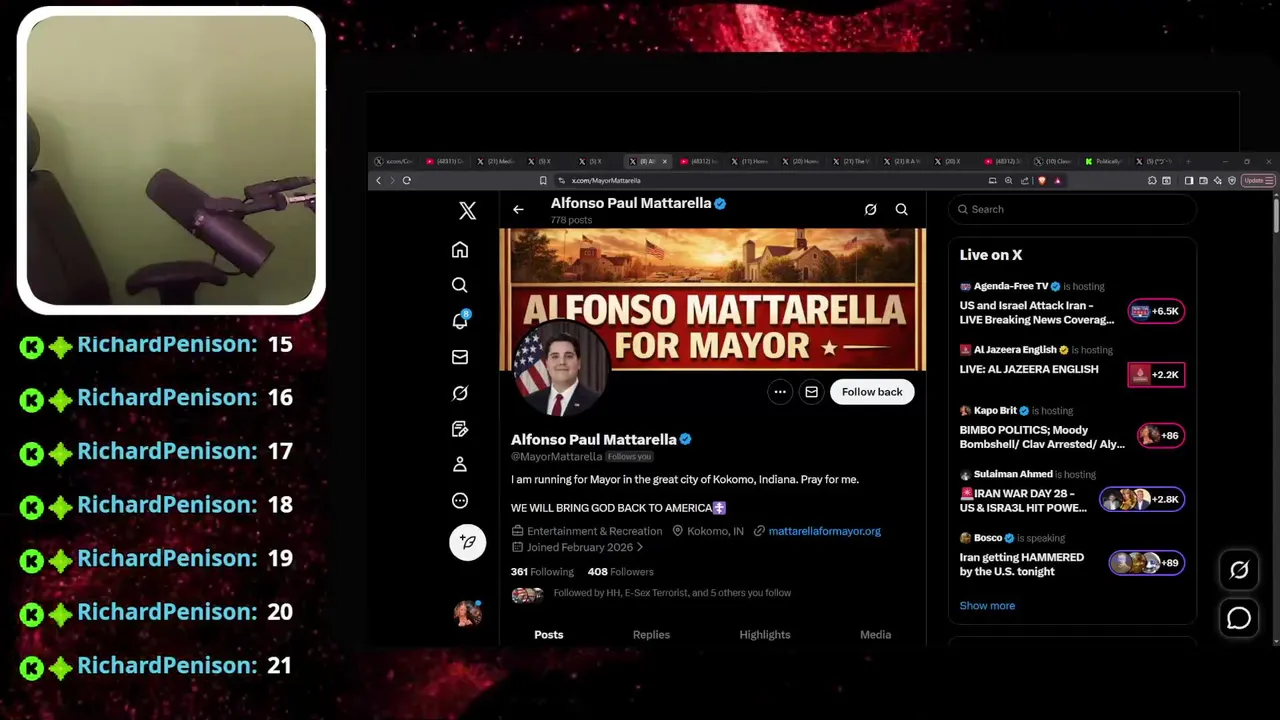Open the mattarellaformayor.org link
Image resolution: width=1280 pixels, height=720 pixels.
point(824,531)
